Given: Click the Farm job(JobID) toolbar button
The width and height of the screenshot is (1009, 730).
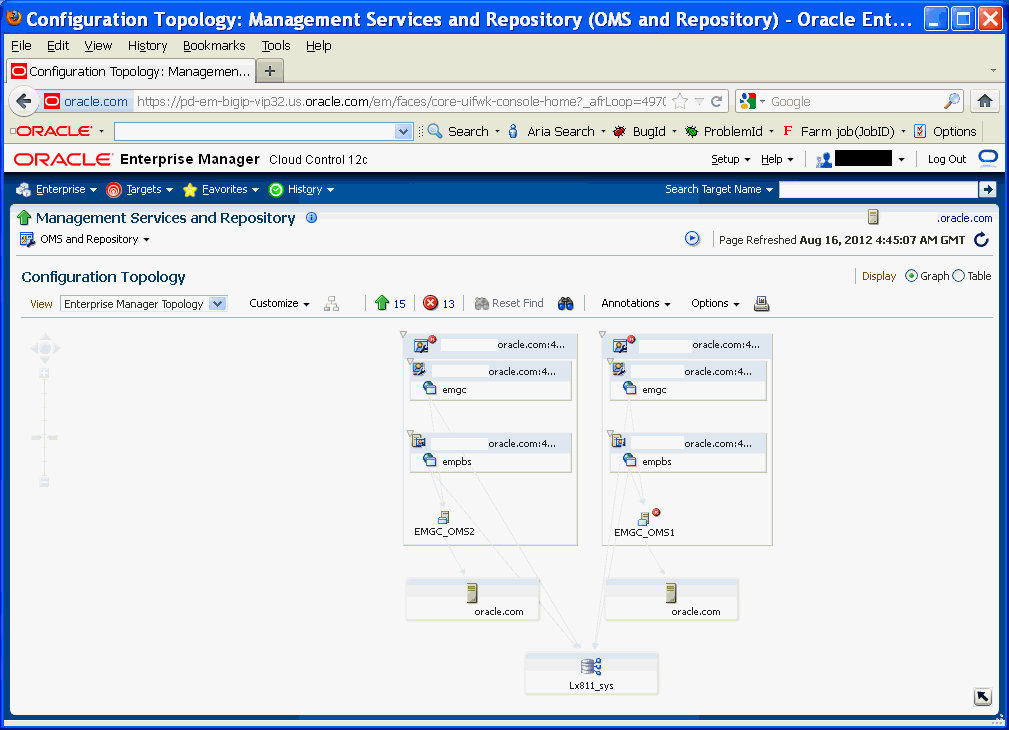Looking at the screenshot, I should click(844, 131).
